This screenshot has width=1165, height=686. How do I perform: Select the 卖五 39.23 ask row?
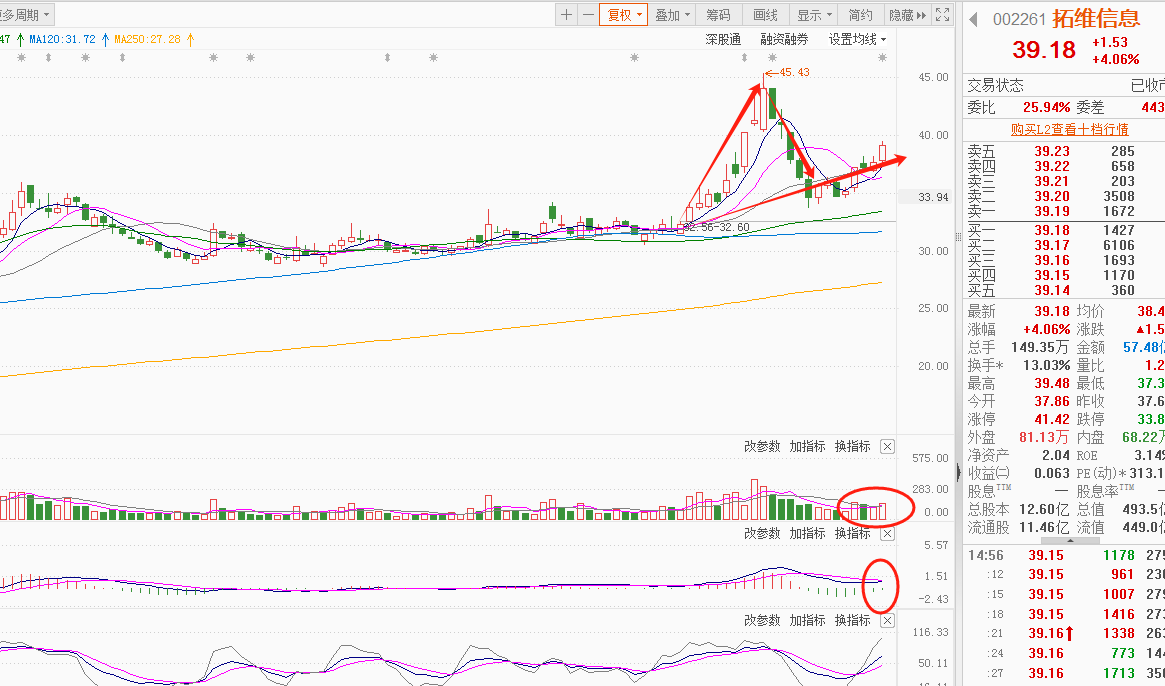point(1064,152)
